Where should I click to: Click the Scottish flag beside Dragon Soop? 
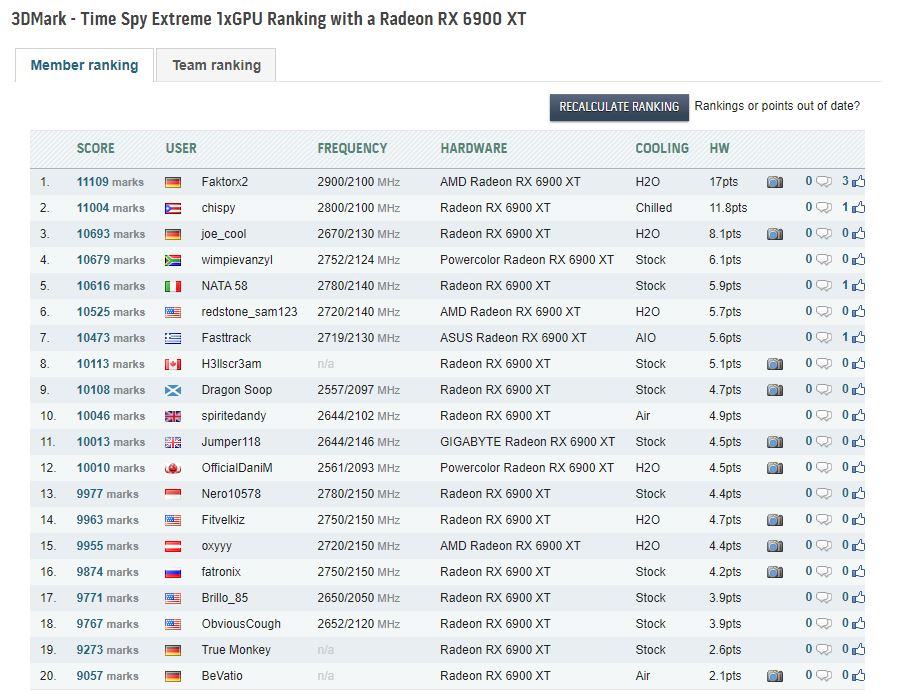point(173,390)
